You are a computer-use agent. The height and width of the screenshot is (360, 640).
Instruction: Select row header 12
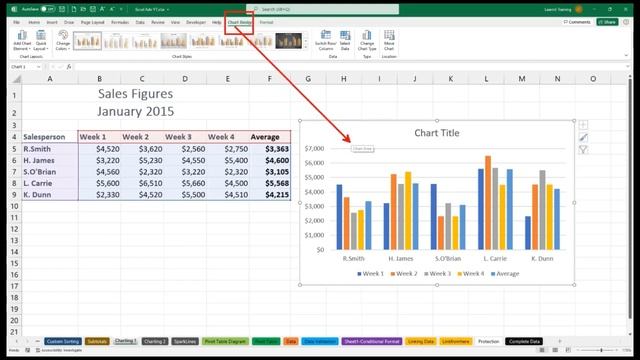click(15, 229)
